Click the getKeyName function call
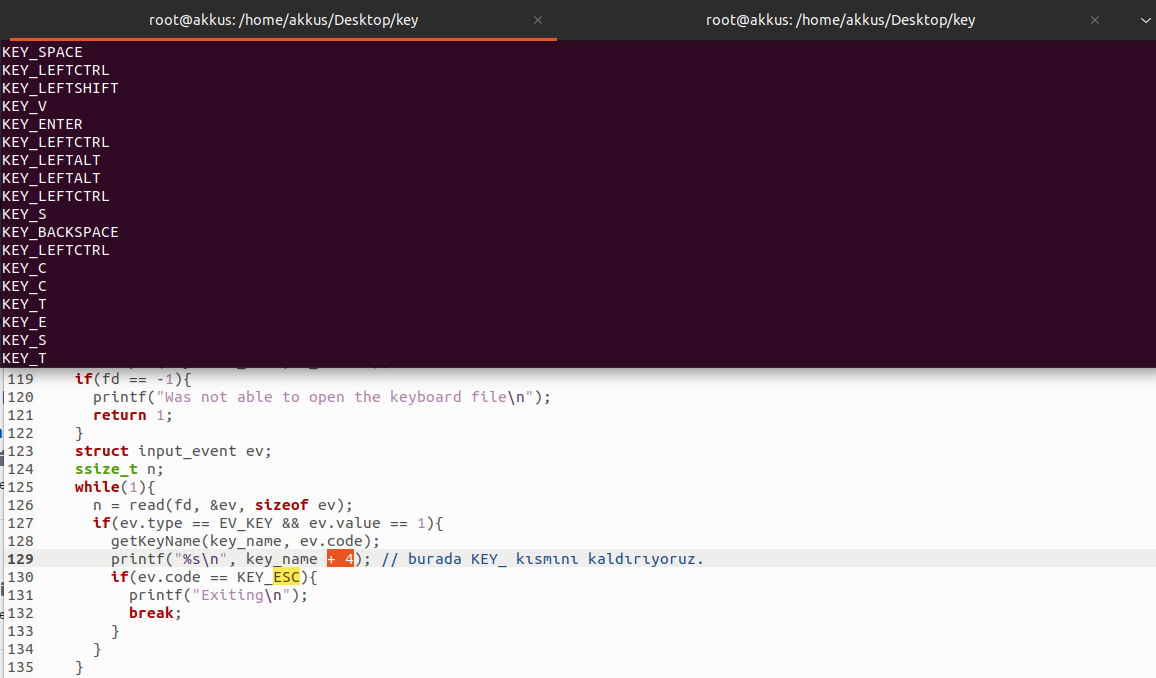This screenshot has width=1156, height=678. [x=155, y=541]
